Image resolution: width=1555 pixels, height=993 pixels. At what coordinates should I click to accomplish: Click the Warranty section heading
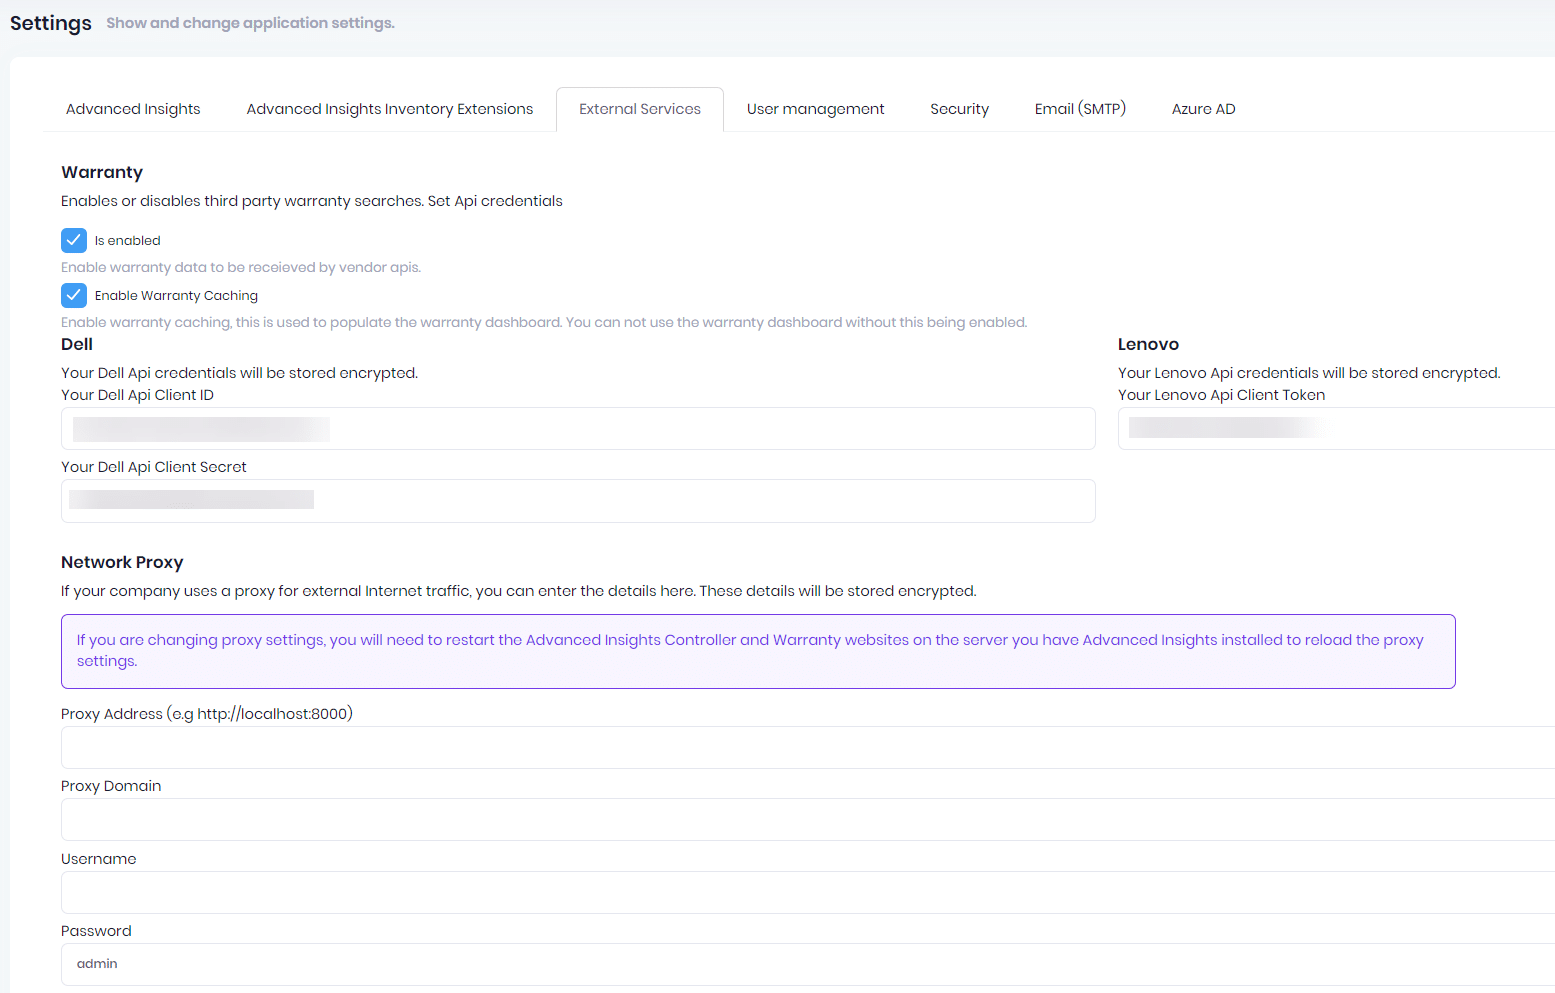(102, 172)
